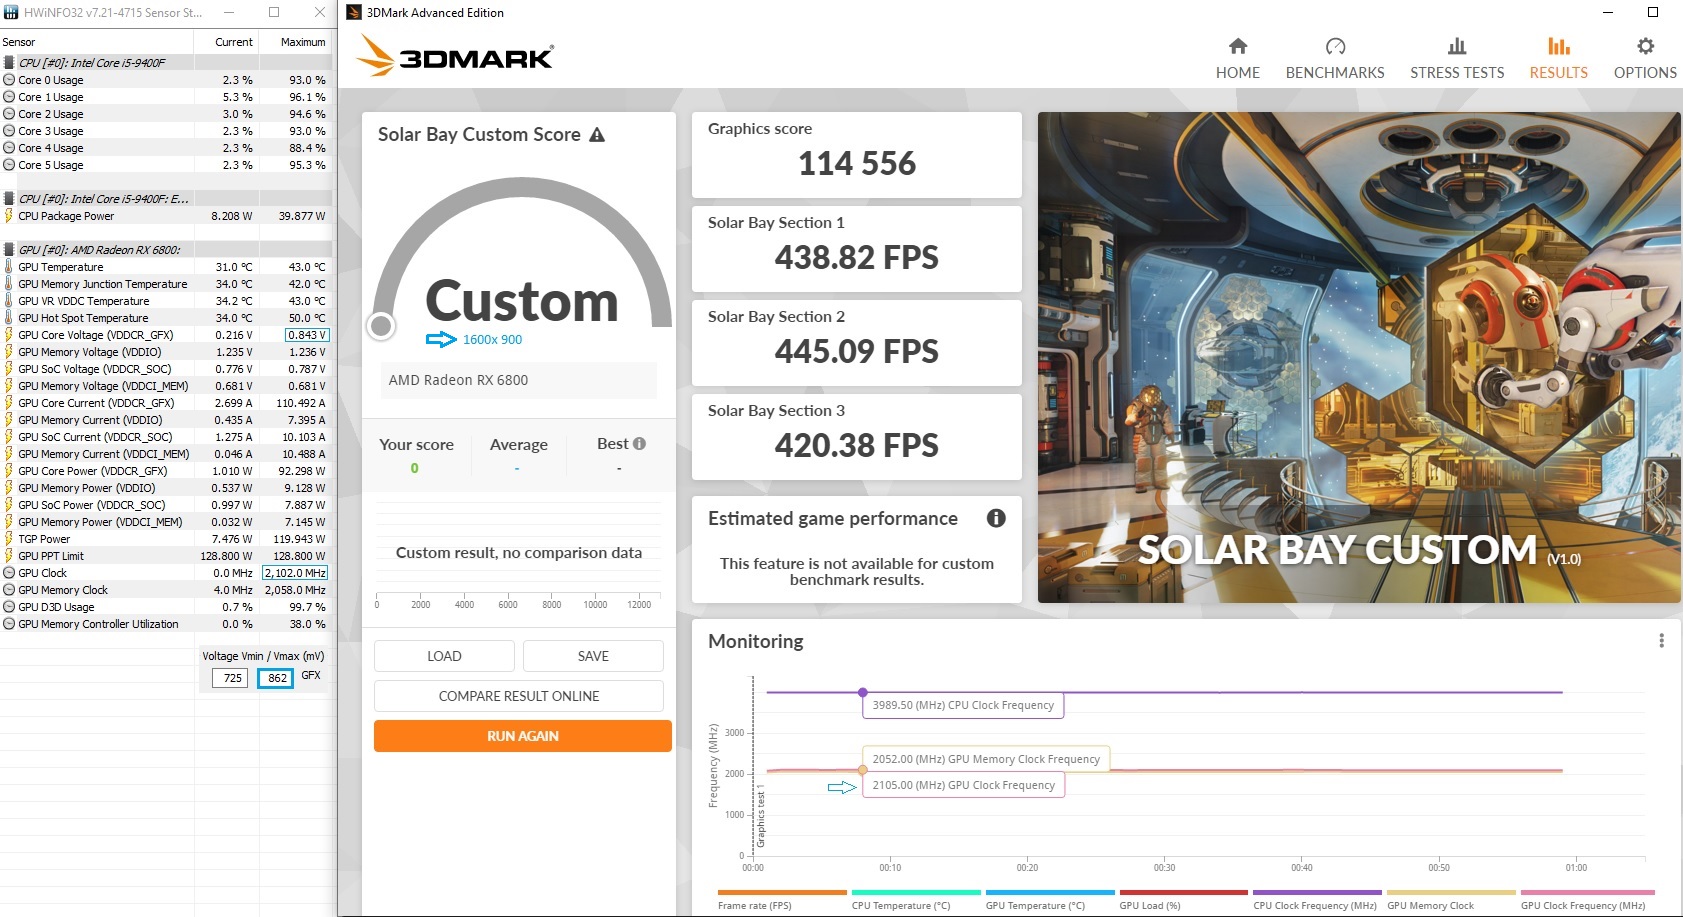1683x917 pixels.
Task: Open the Monitoring three-dot menu
Action: pos(1661,641)
